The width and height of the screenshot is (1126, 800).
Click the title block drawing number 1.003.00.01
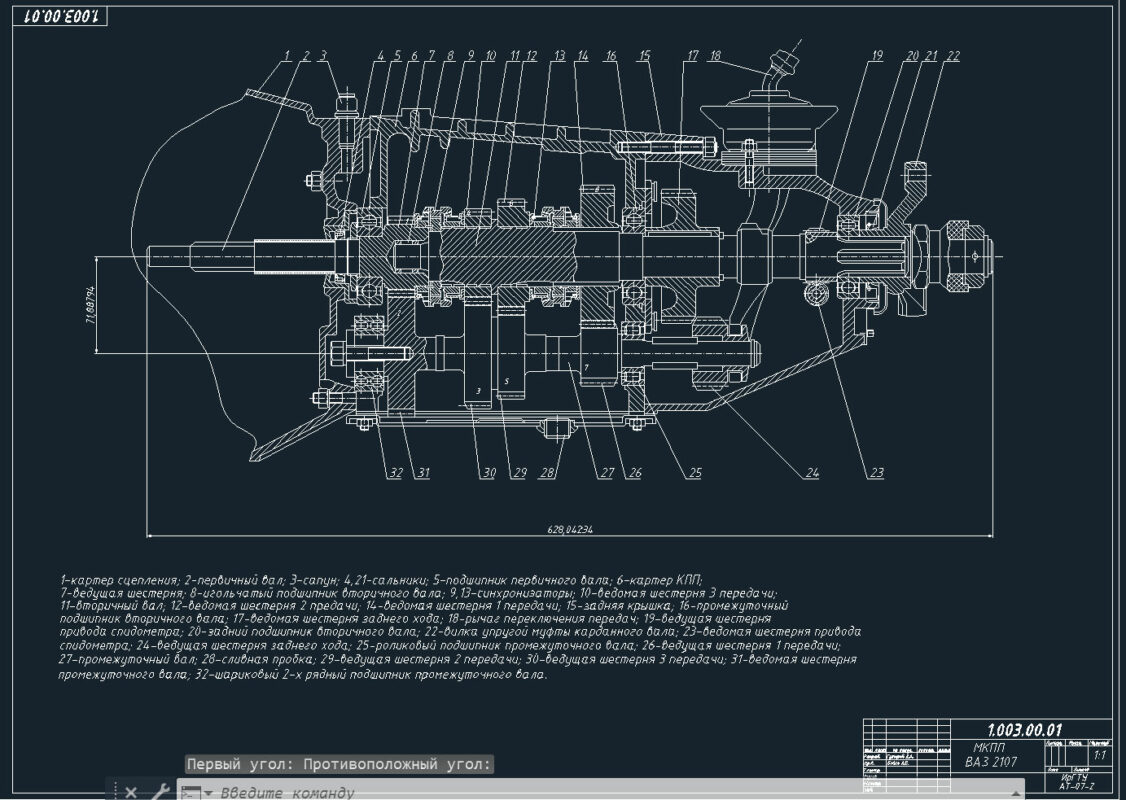point(1024,729)
